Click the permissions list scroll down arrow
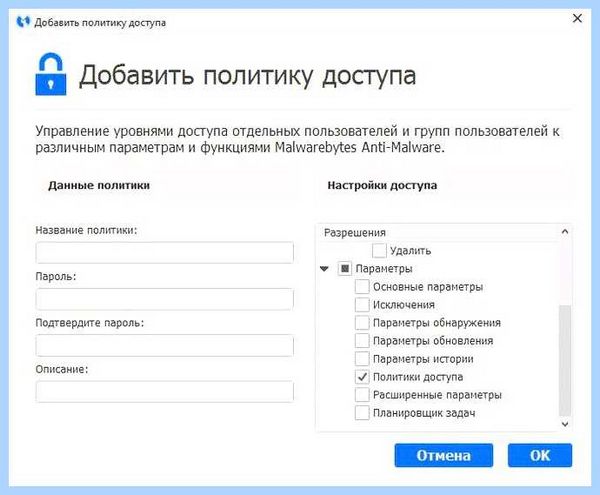 [565, 424]
